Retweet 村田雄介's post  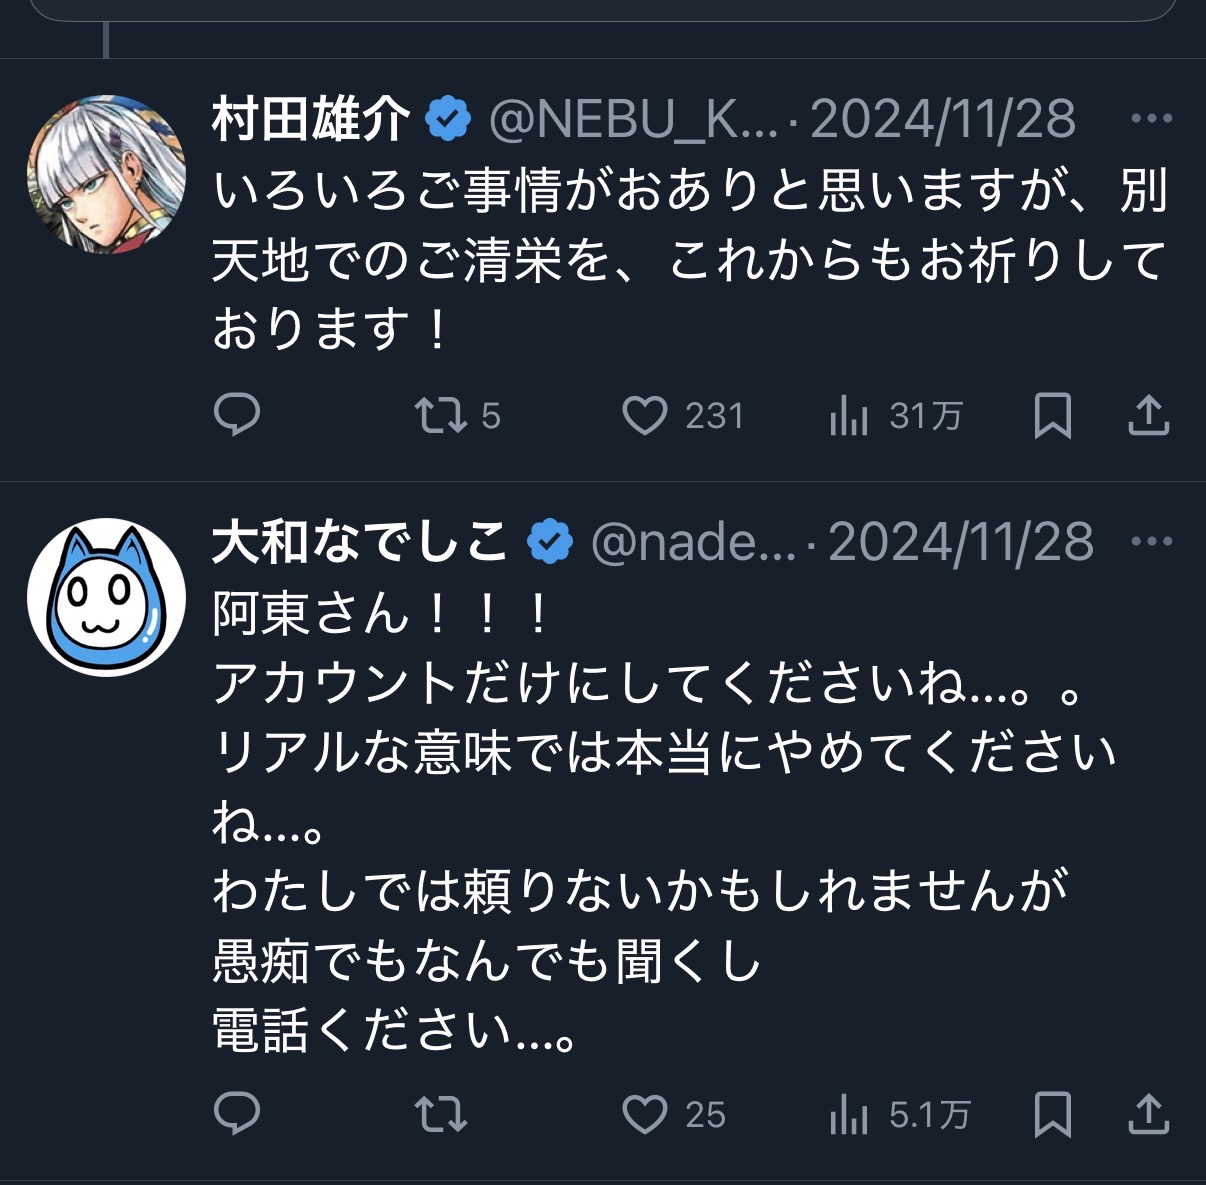(x=441, y=415)
